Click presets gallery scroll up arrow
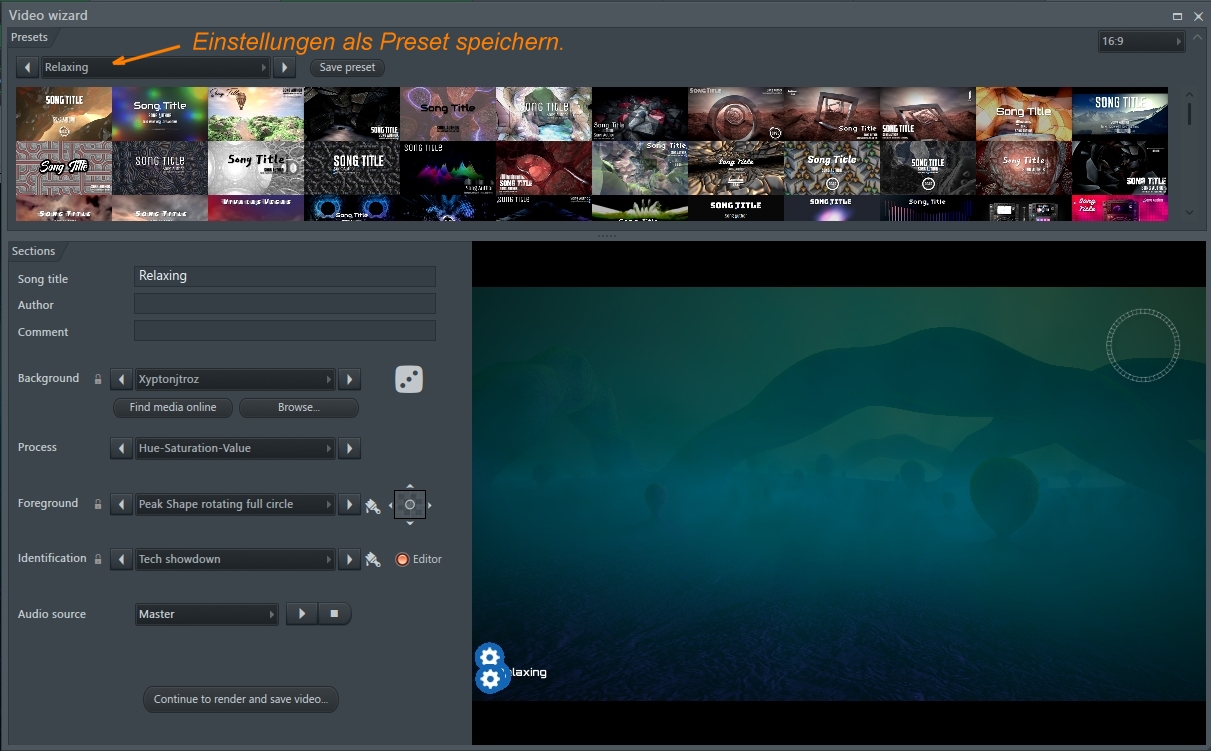Image resolution: width=1211 pixels, height=751 pixels. click(x=1189, y=95)
